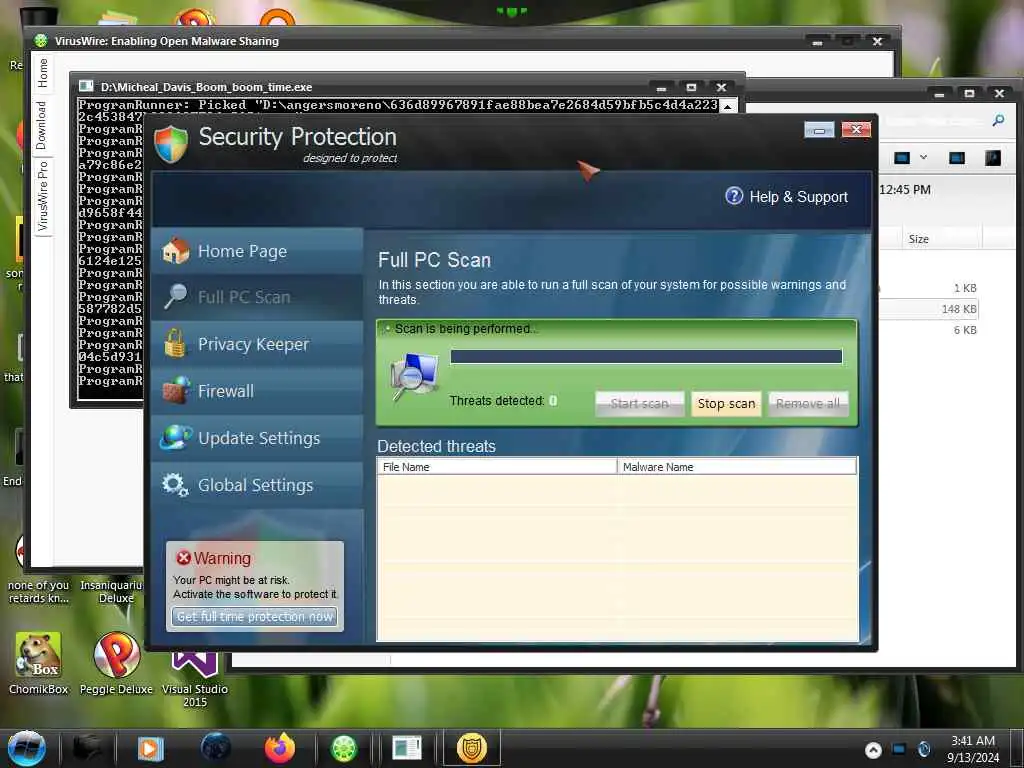The width and height of the screenshot is (1024, 768).
Task: Open the view options dropdown arrow in file window
Action: 923,157
